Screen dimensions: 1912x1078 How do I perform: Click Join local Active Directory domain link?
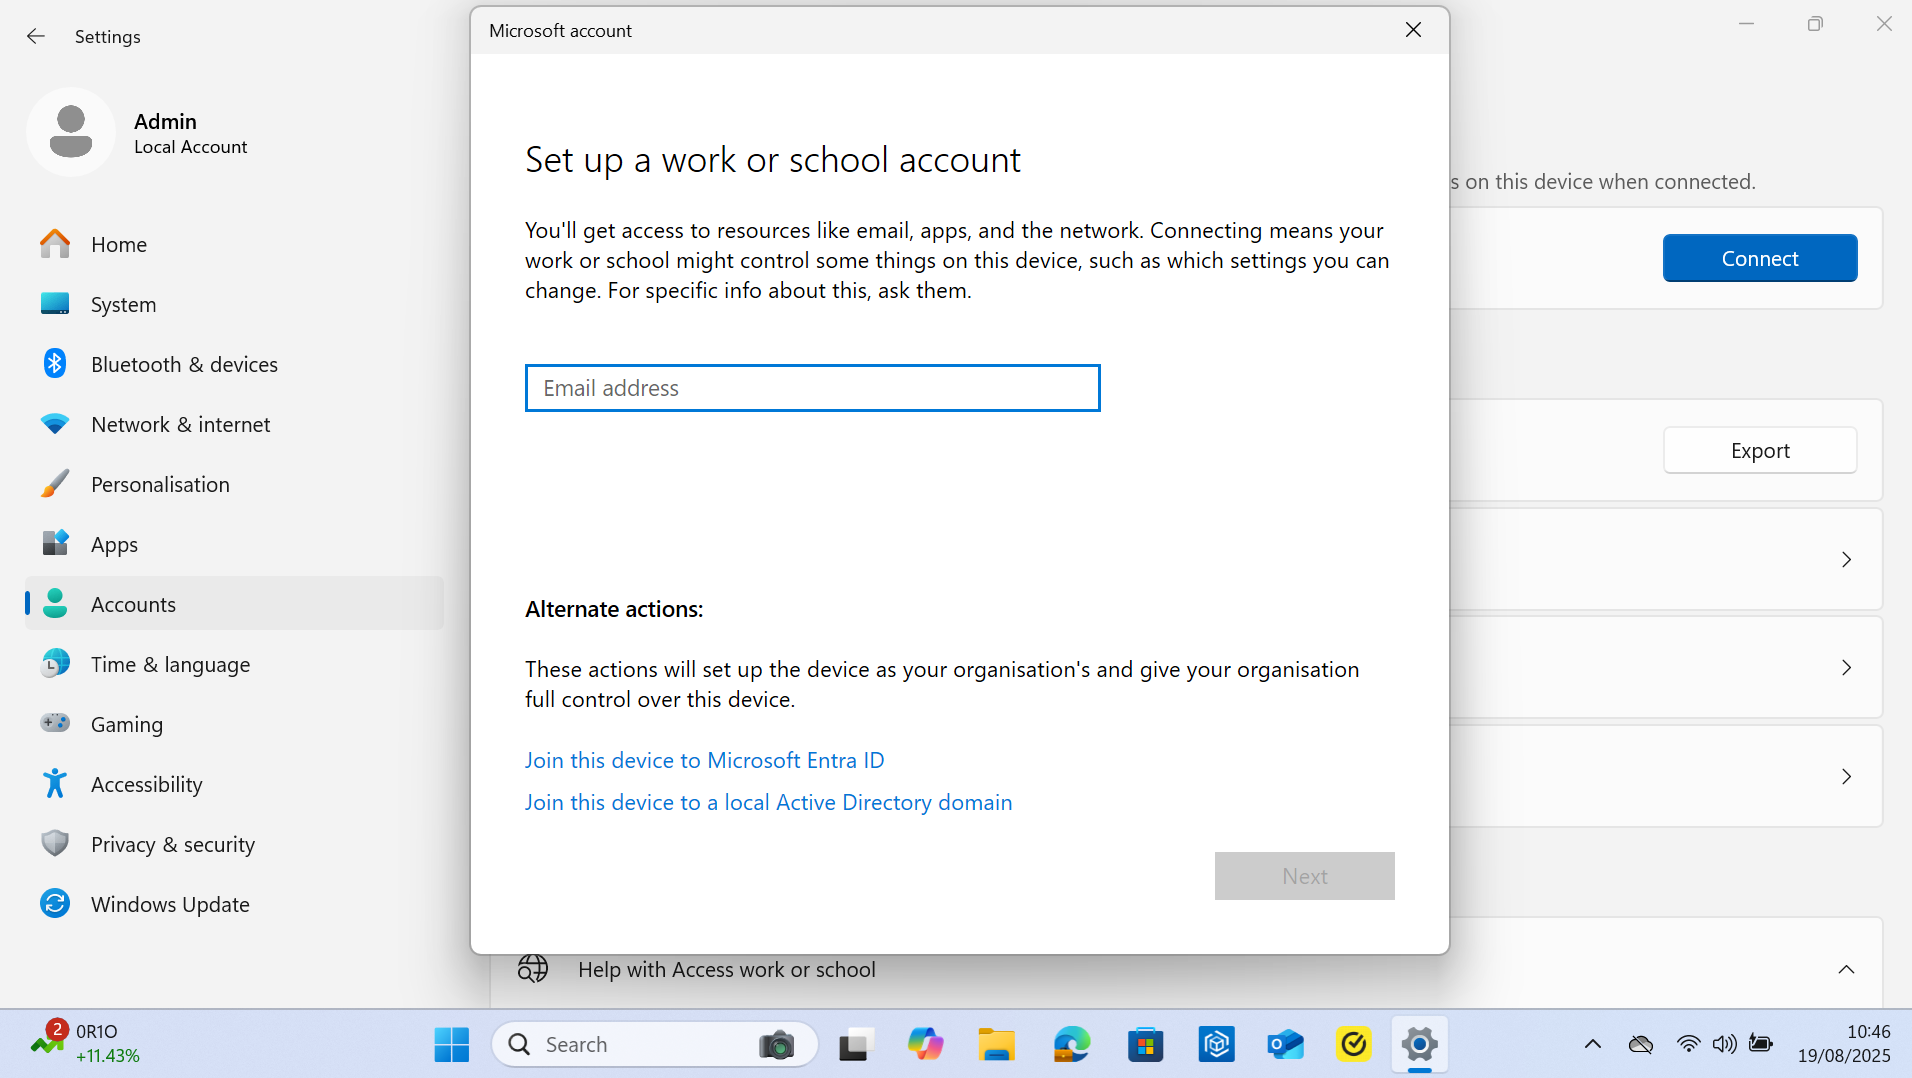point(768,802)
